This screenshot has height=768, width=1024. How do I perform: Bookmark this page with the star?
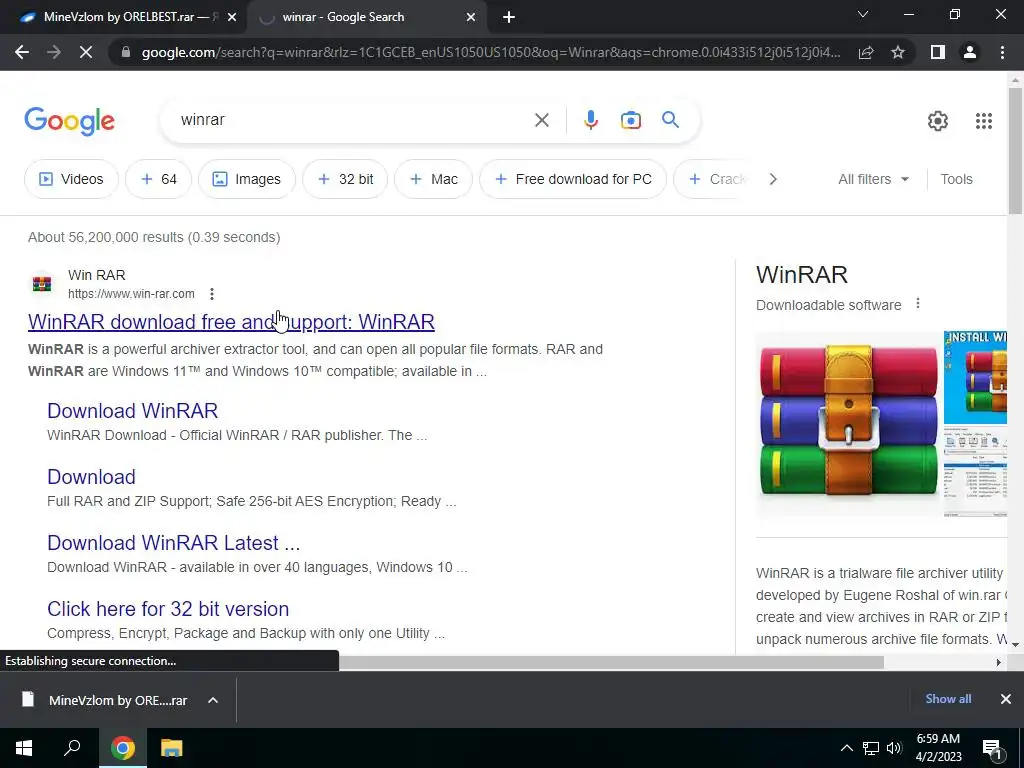coord(898,52)
